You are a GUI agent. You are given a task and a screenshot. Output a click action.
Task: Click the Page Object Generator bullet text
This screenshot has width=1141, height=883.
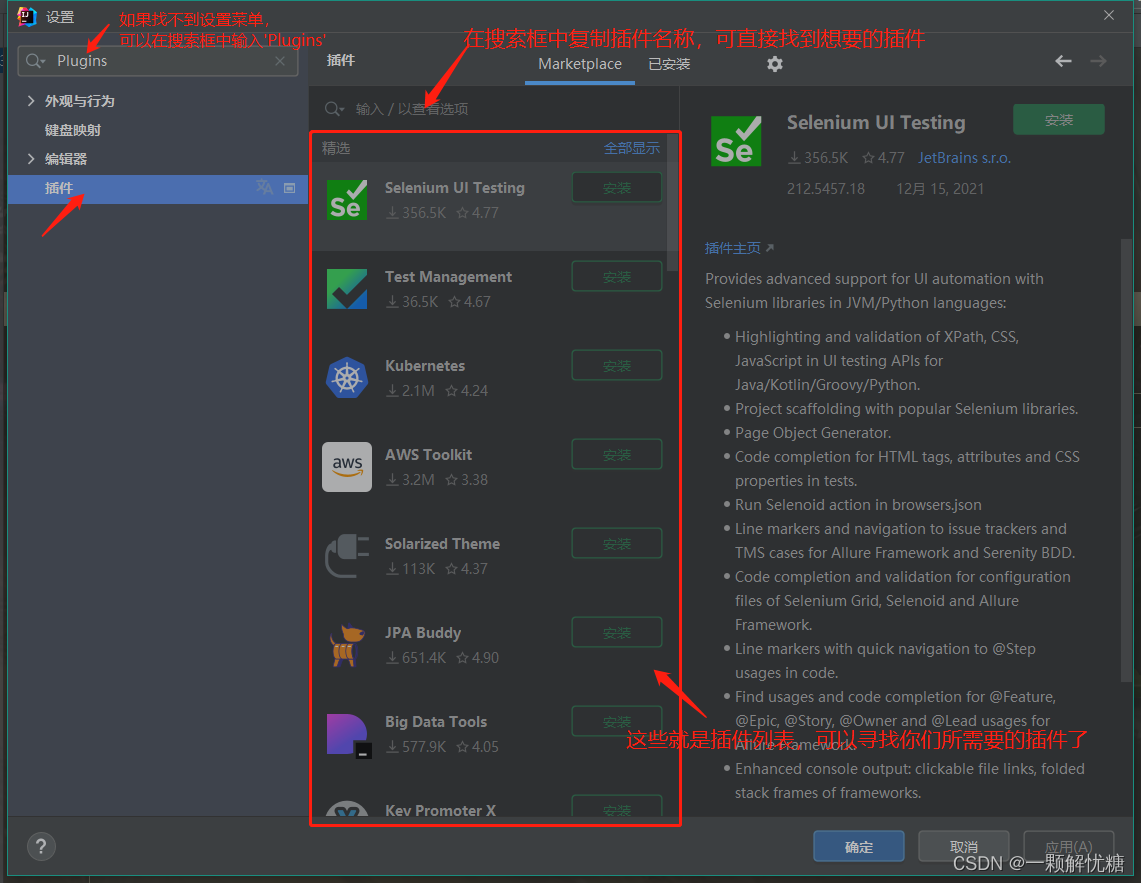pyautogui.click(x=813, y=433)
